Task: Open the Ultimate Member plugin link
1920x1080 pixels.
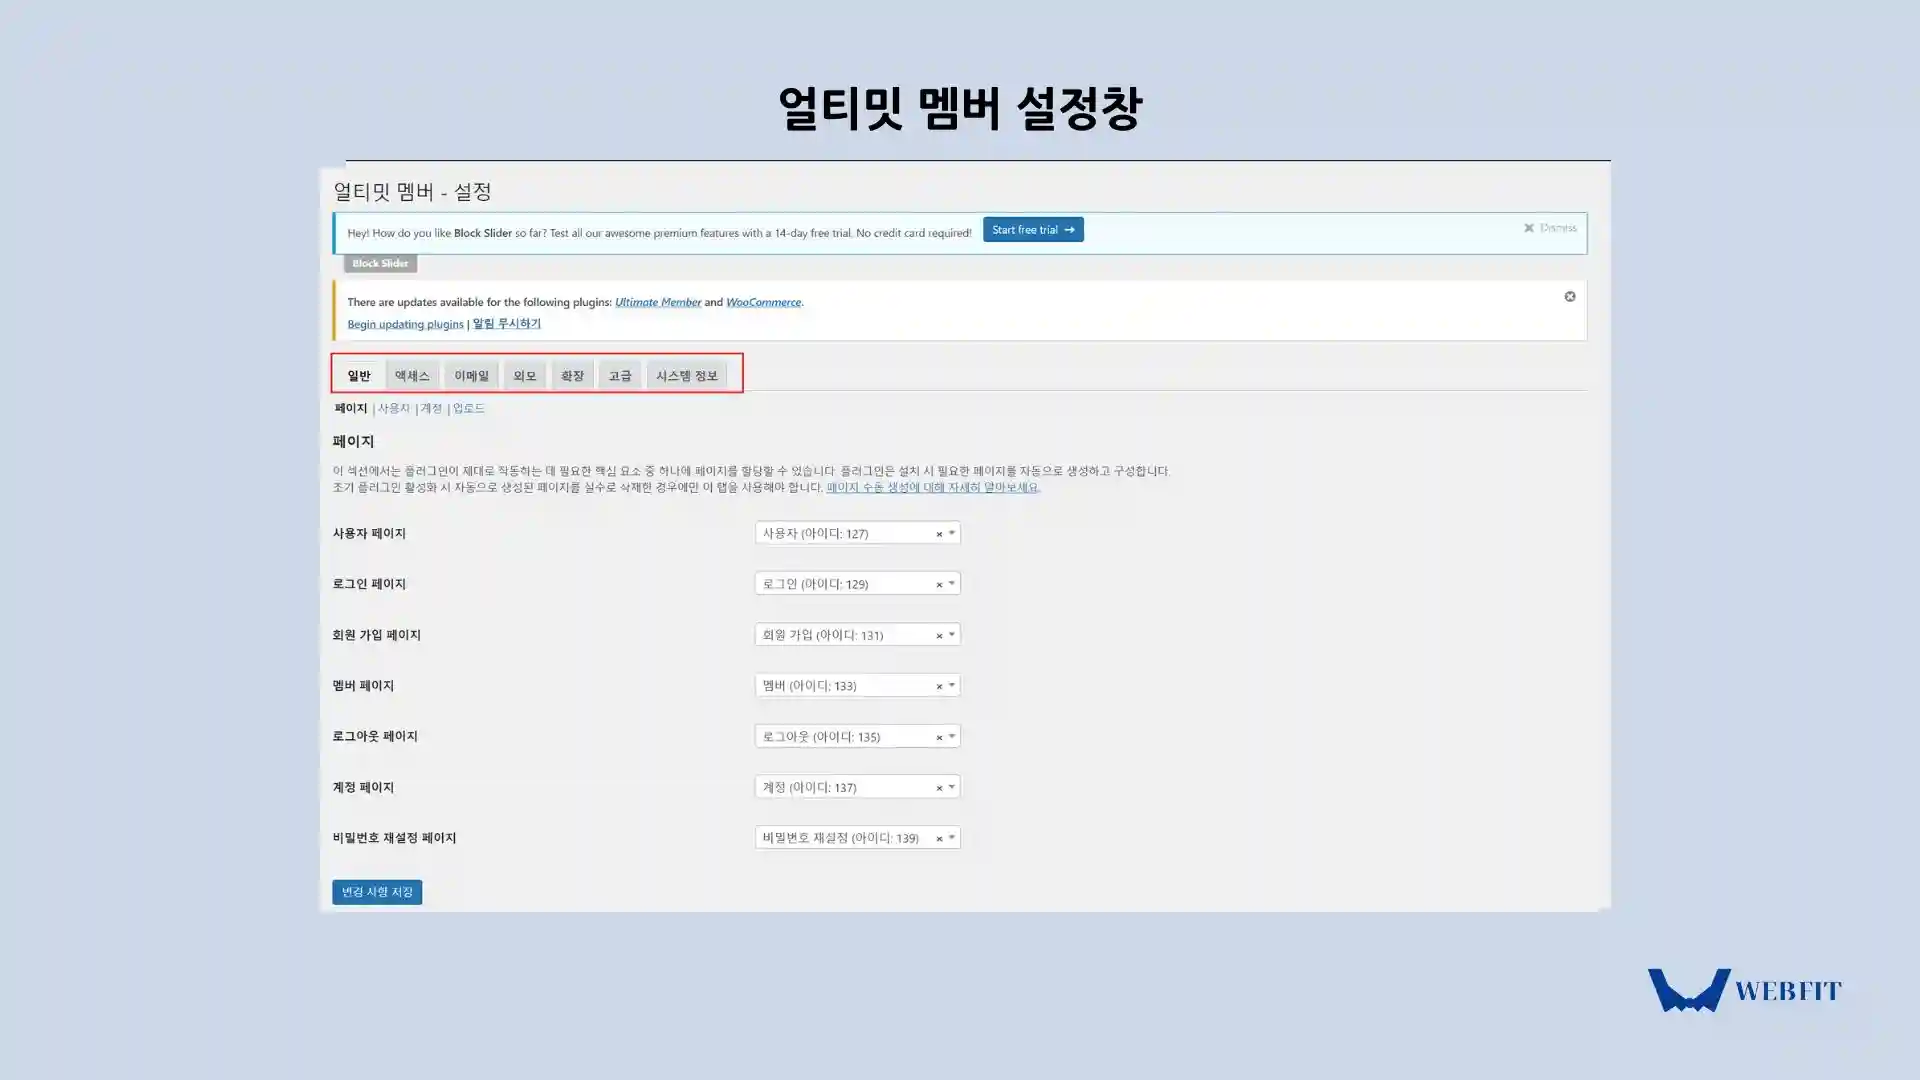Action: [658, 302]
